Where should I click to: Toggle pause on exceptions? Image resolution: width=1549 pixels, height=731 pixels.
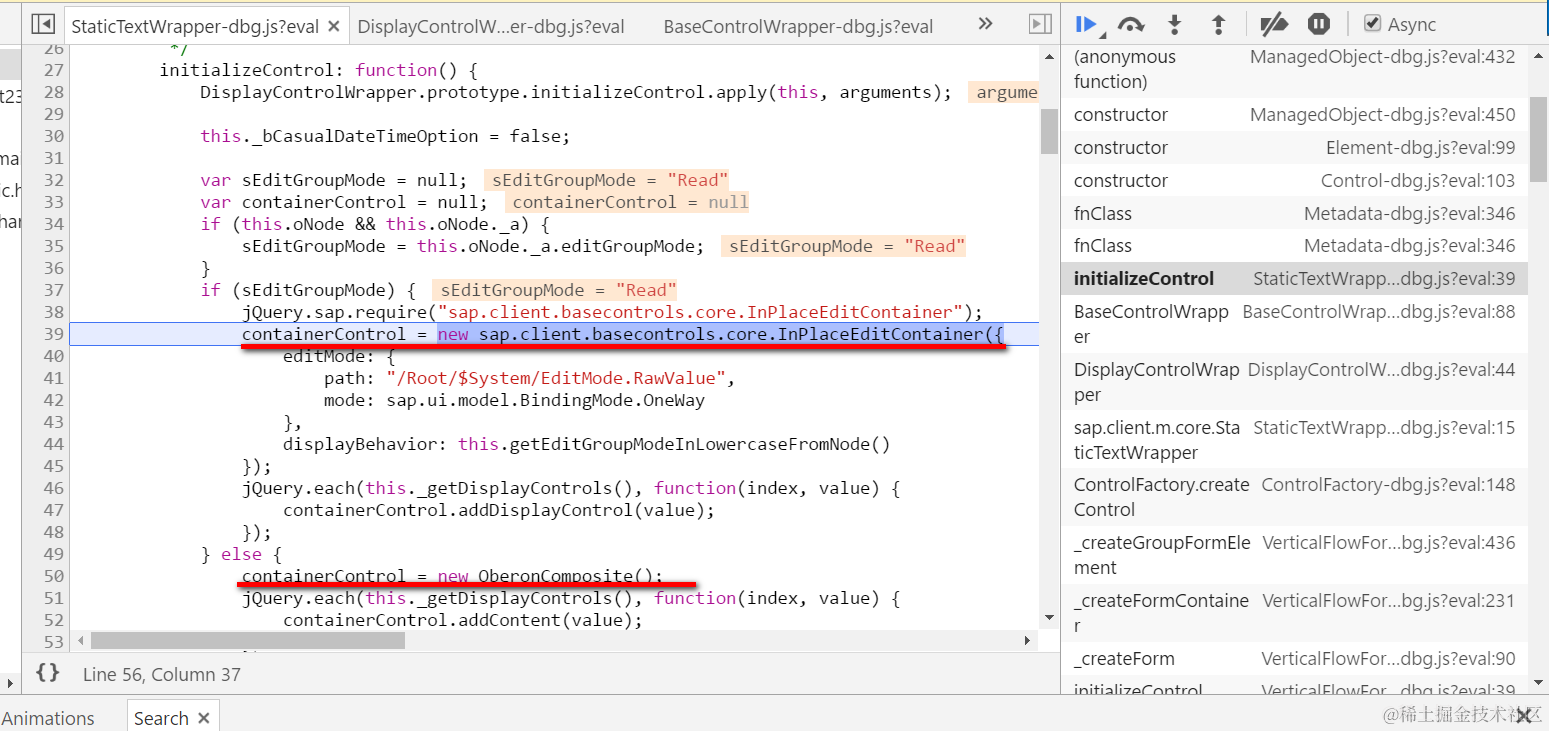tap(1319, 24)
